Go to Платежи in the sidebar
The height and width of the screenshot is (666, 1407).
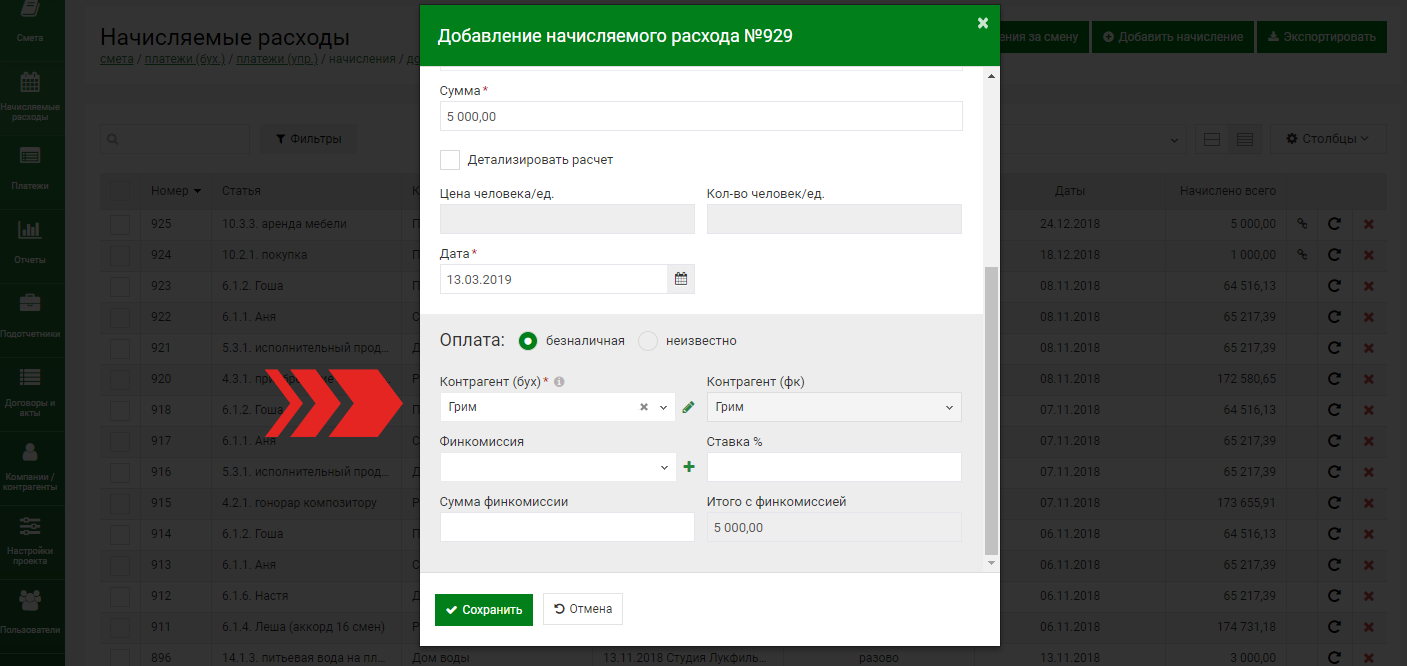click(x=30, y=167)
